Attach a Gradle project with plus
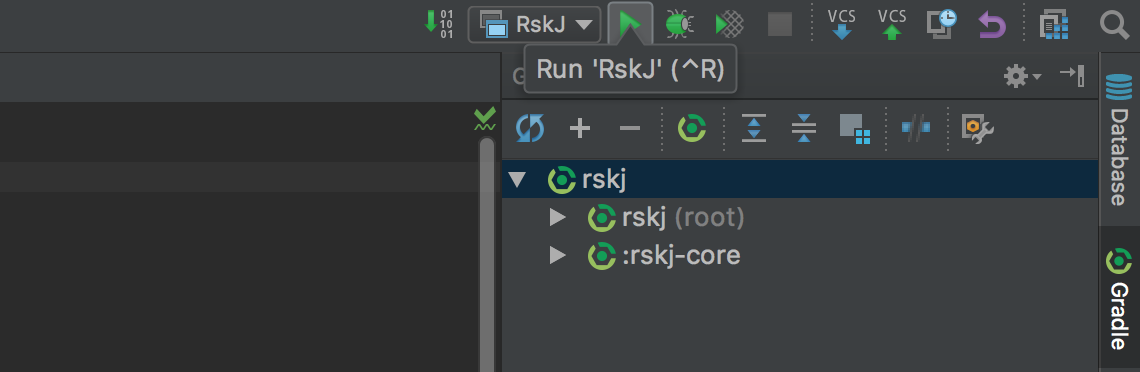The image size is (1140, 372). [579, 129]
